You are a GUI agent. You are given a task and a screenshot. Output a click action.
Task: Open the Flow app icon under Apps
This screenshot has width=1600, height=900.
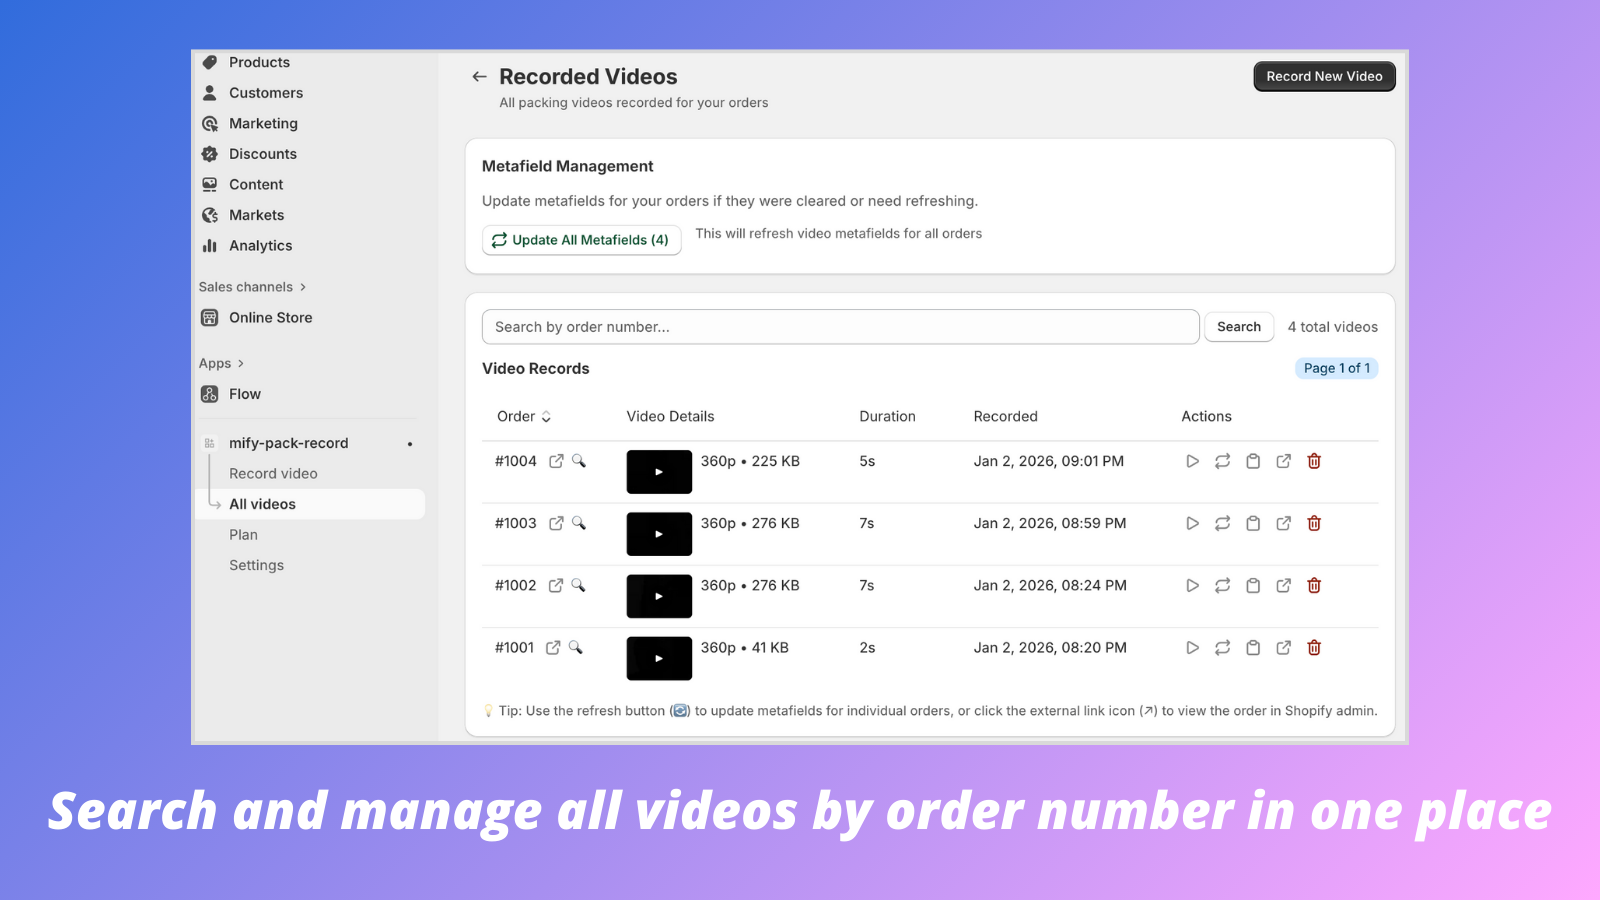point(209,393)
